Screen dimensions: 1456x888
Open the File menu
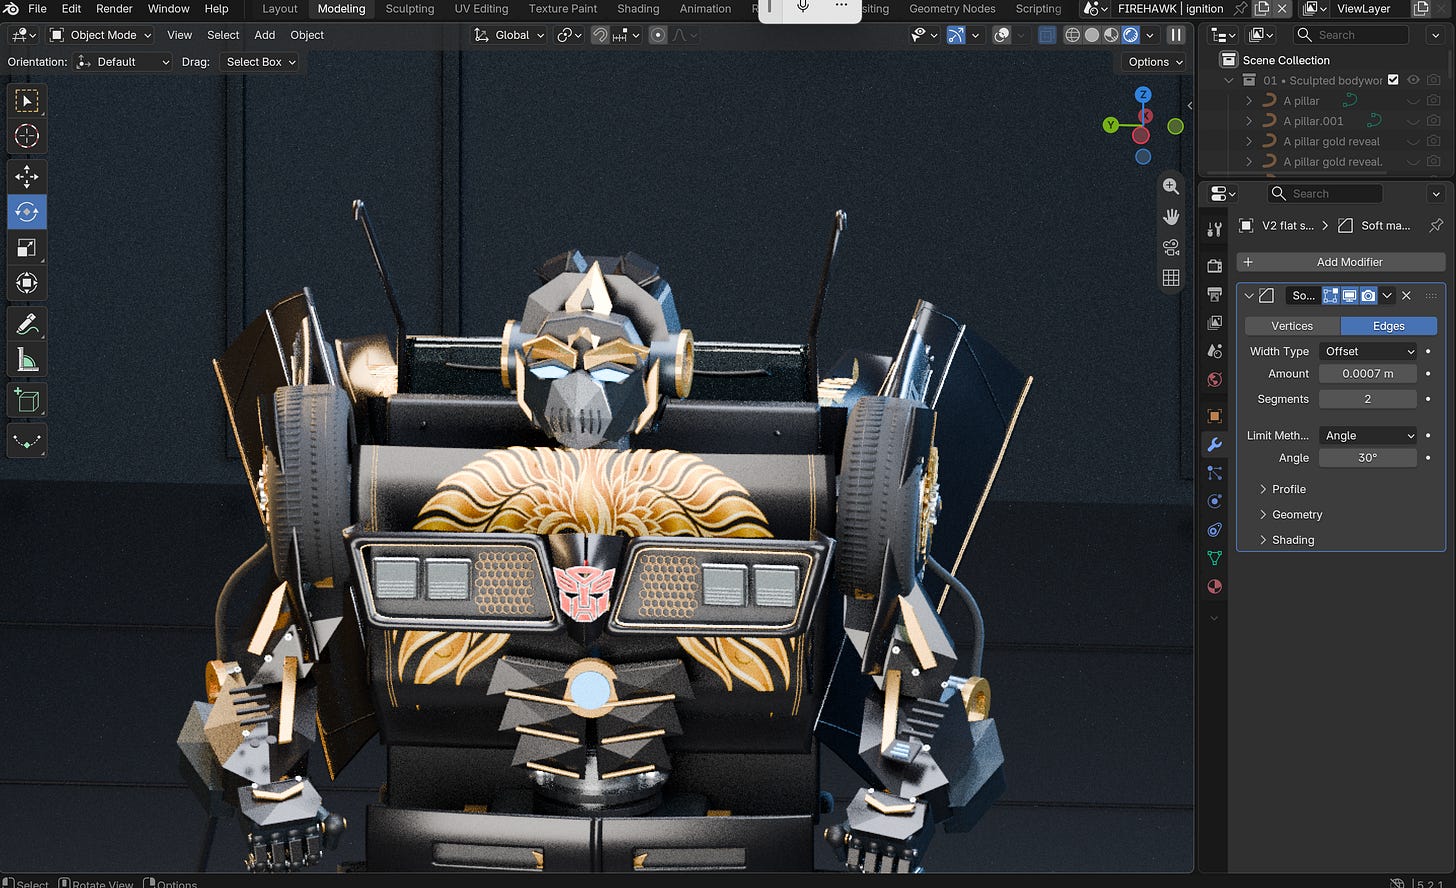(x=37, y=8)
